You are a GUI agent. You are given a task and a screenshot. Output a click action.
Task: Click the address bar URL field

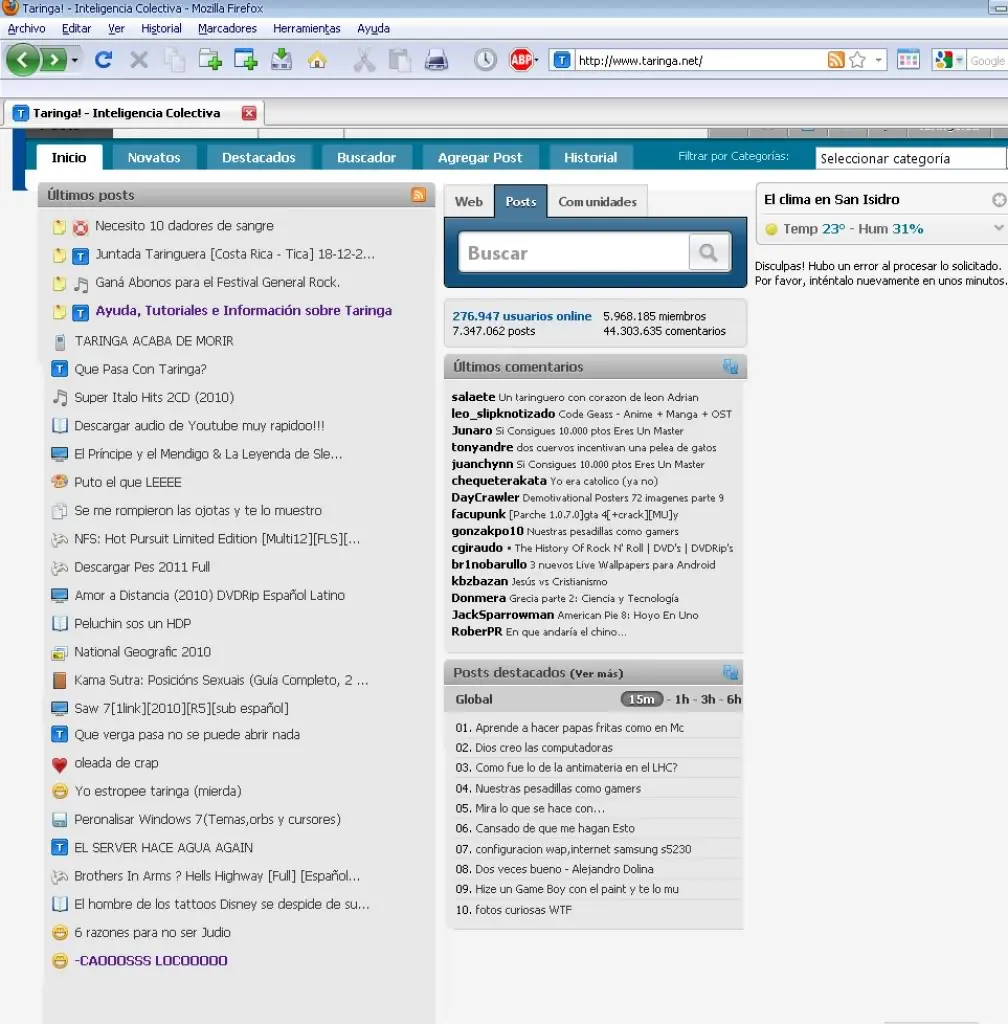[700, 61]
